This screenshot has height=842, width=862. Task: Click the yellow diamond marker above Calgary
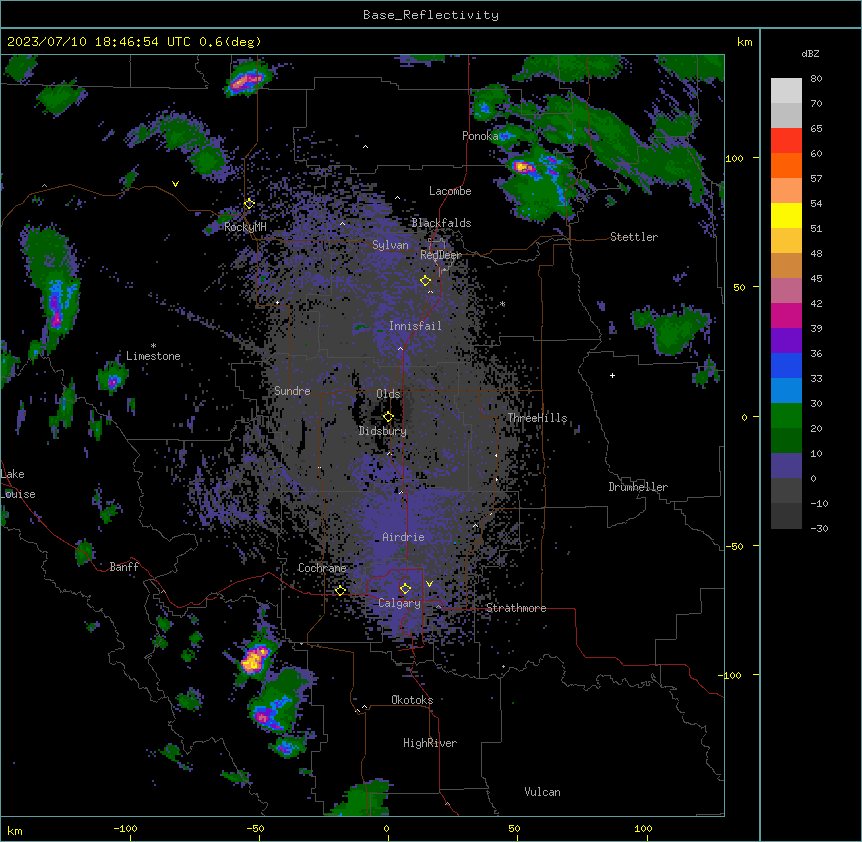coord(405,589)
